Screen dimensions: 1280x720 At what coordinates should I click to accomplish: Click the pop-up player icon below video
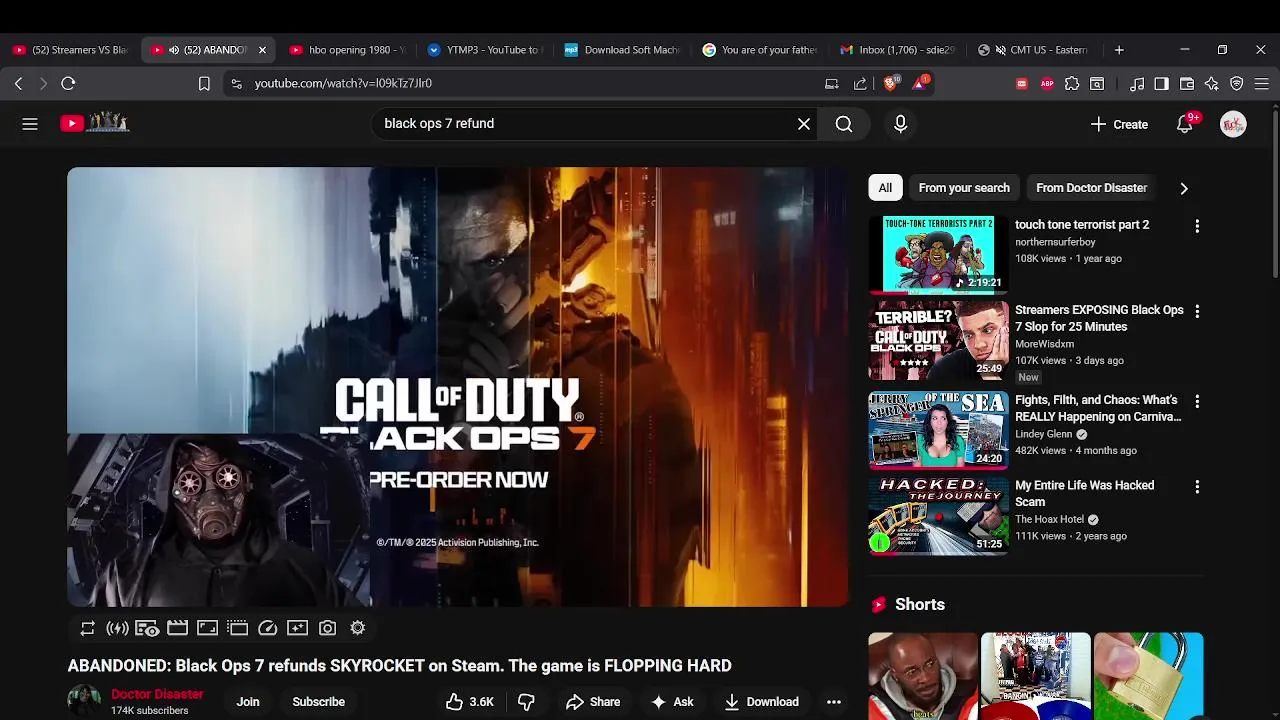pos(237,628)
